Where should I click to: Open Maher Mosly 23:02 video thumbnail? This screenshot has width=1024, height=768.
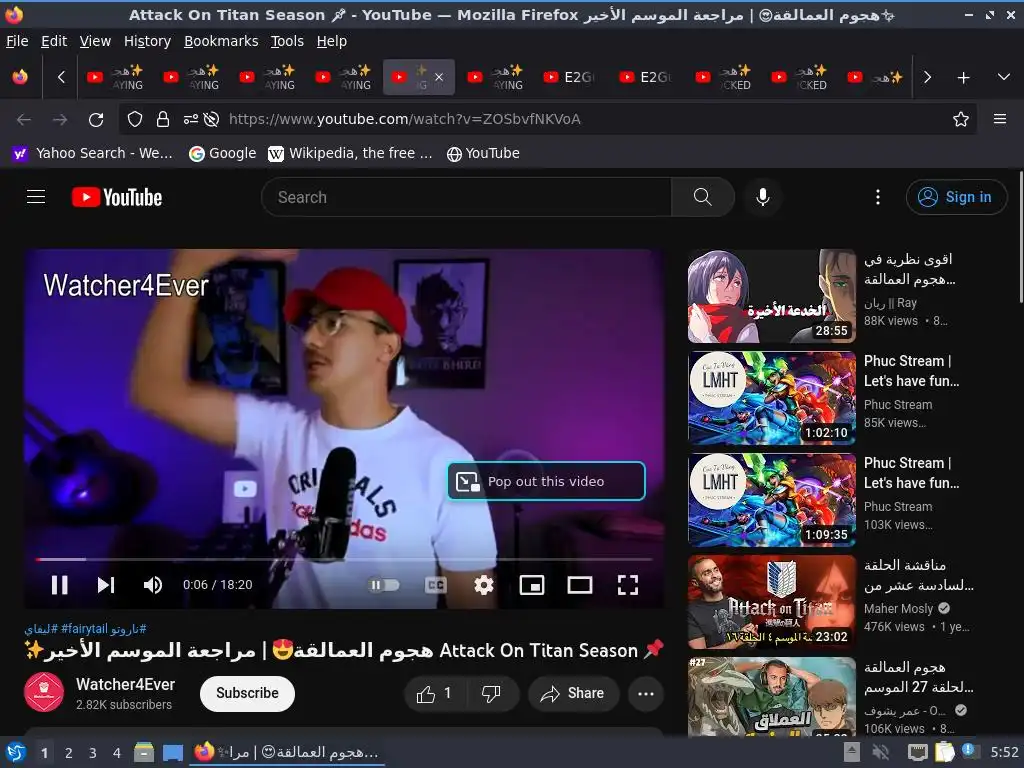[771, 601]
